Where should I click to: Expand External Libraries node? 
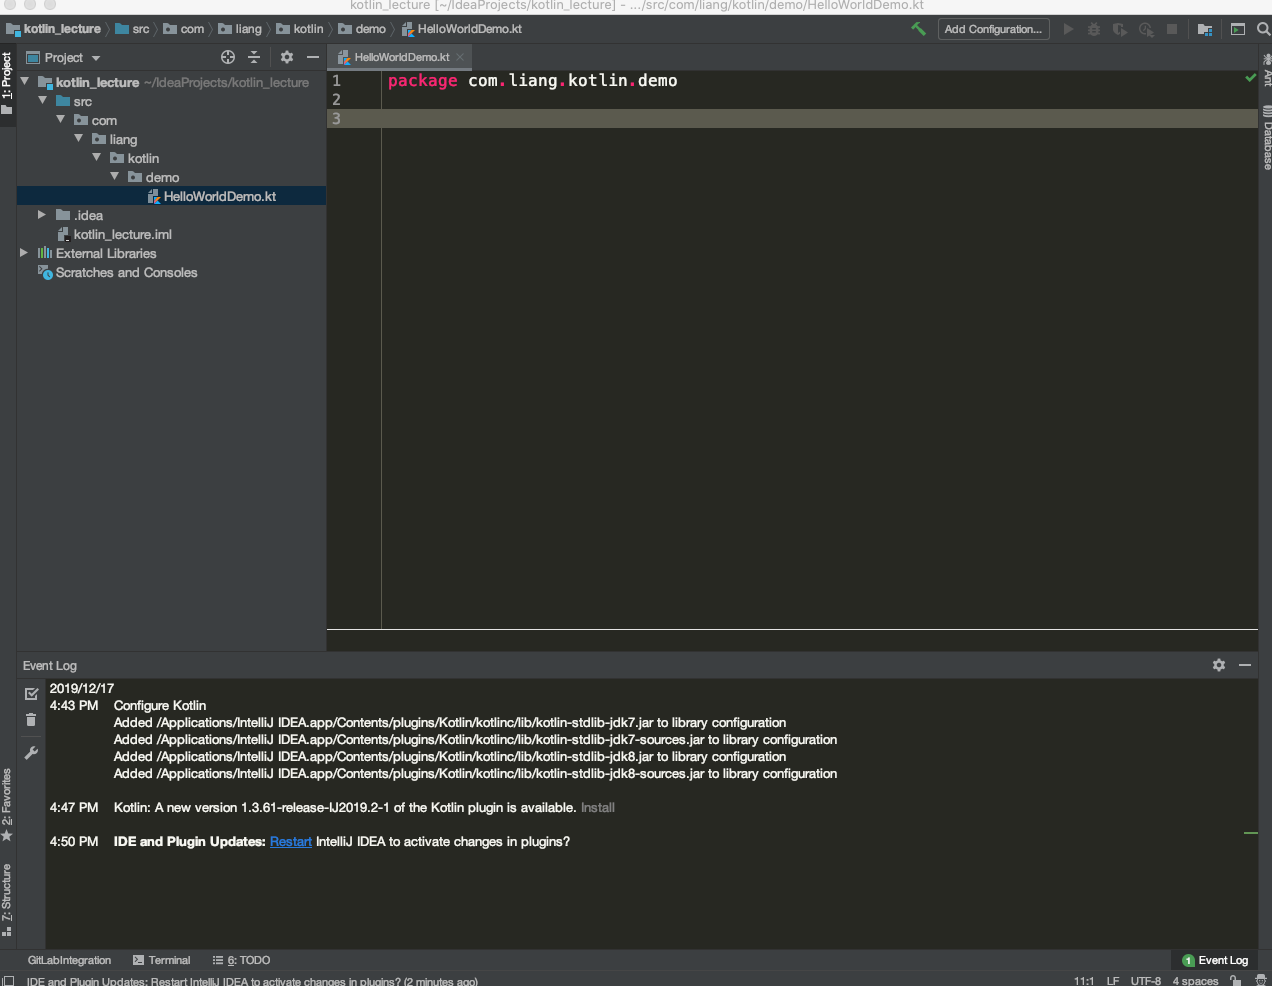[x=24, y=252]
